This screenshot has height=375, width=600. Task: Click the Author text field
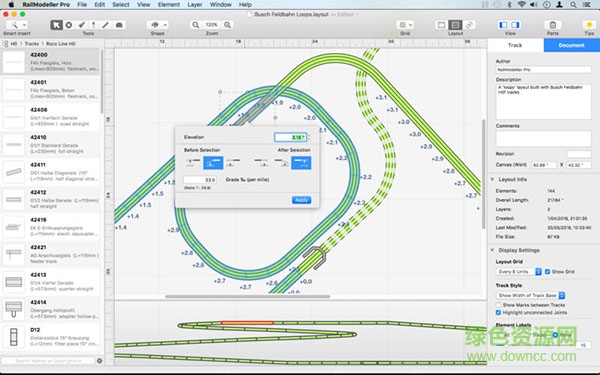(543, 70)
